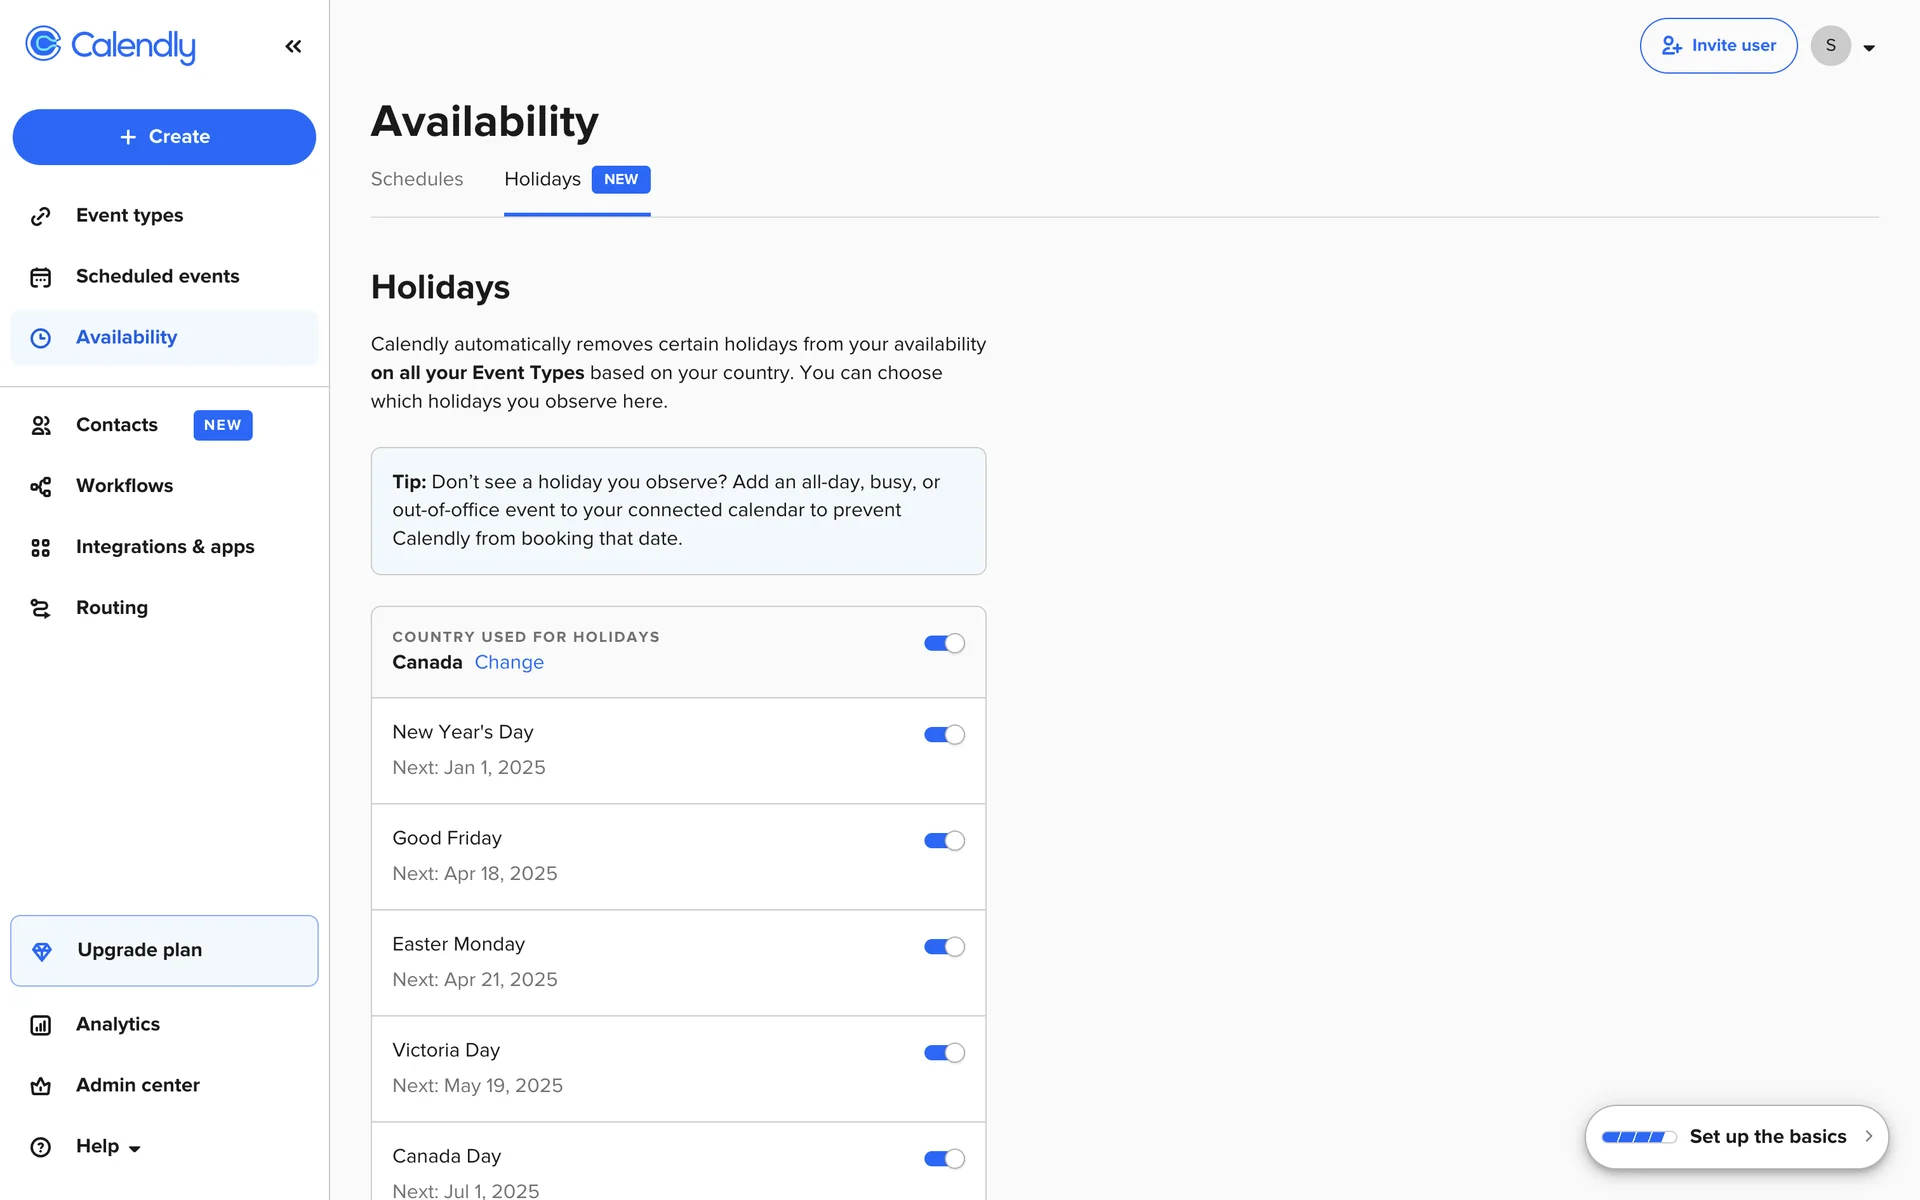Click the Workflows icon in sidebar
This screenshot has height=1200, width=1920.
tap(41, 487)
